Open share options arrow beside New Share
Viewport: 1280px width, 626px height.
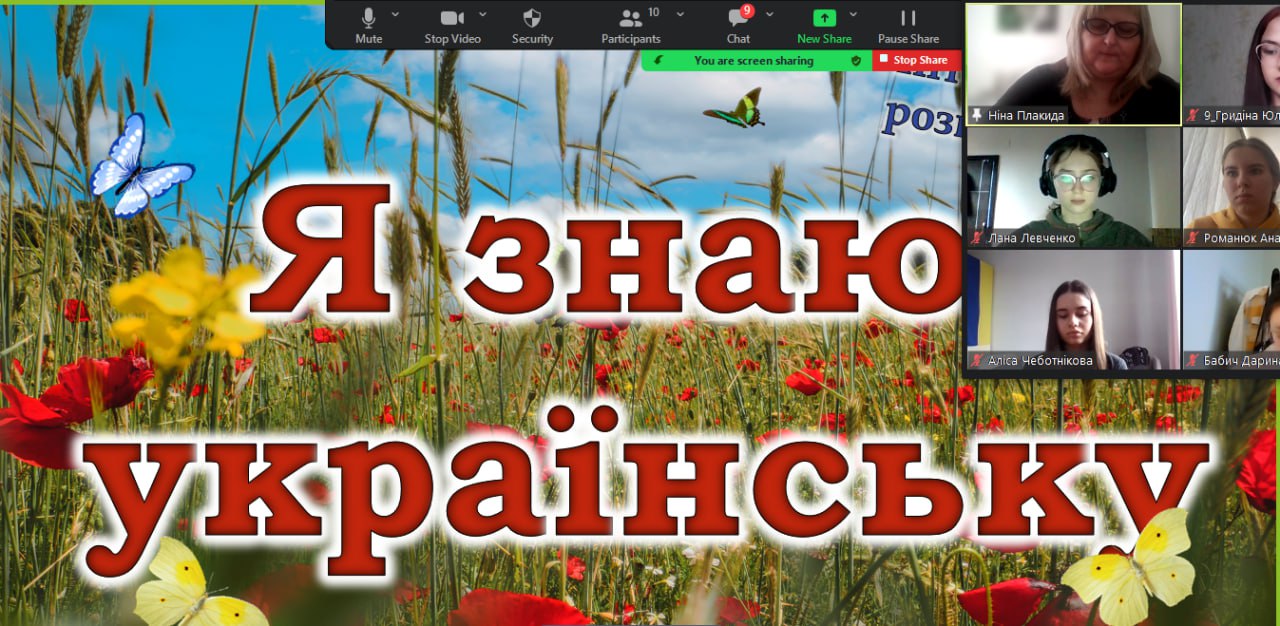(853, 15)
